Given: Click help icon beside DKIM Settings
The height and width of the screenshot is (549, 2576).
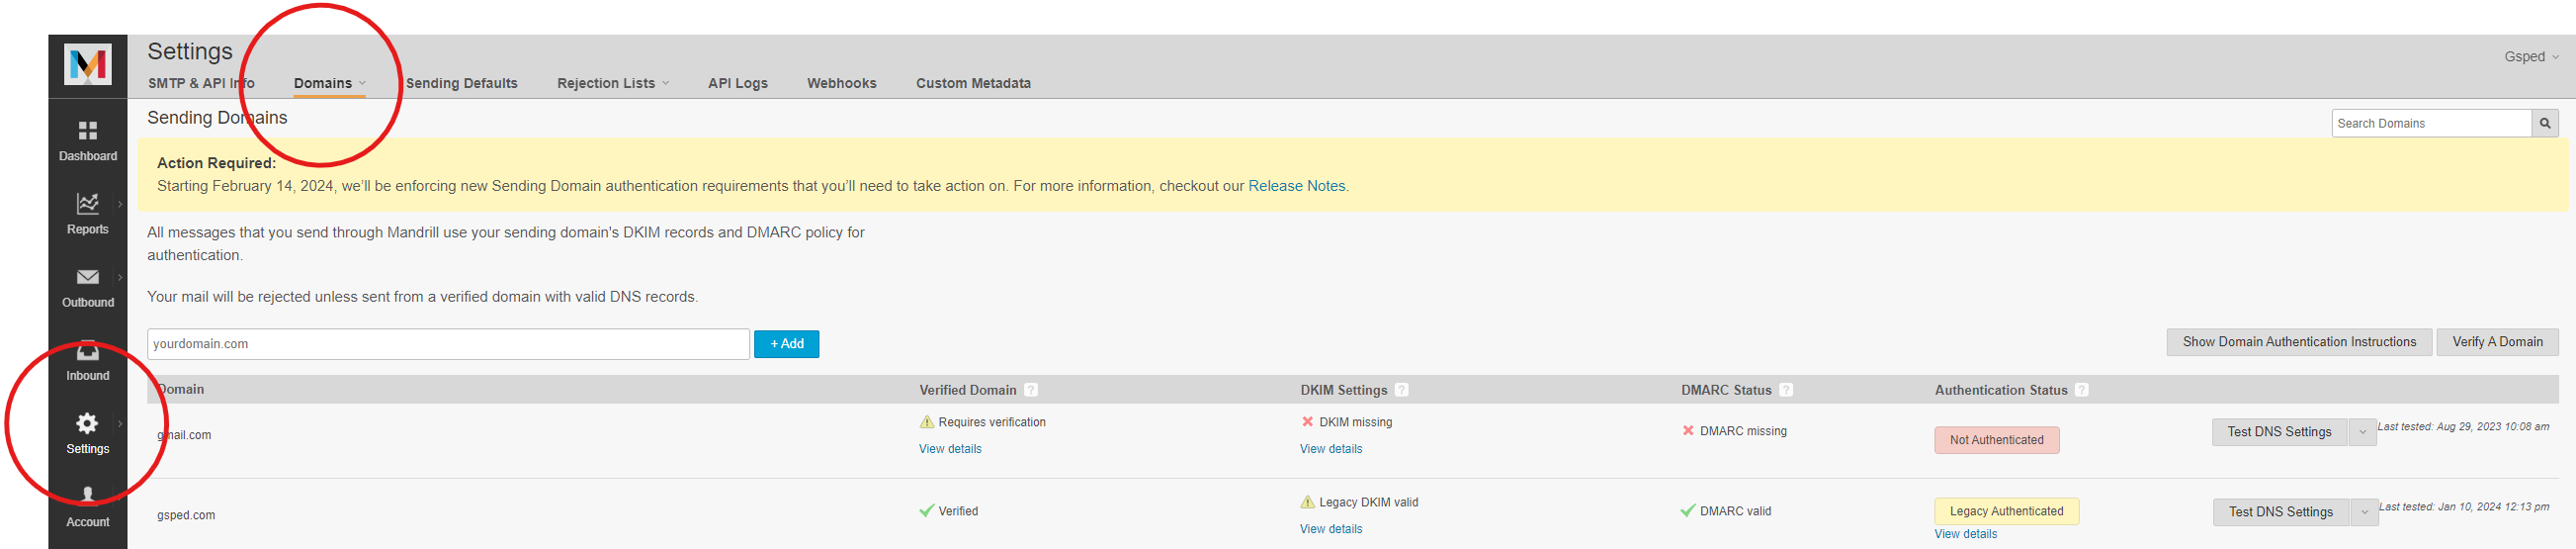Looking at the screenshot, I should (x=1402, y=390).
